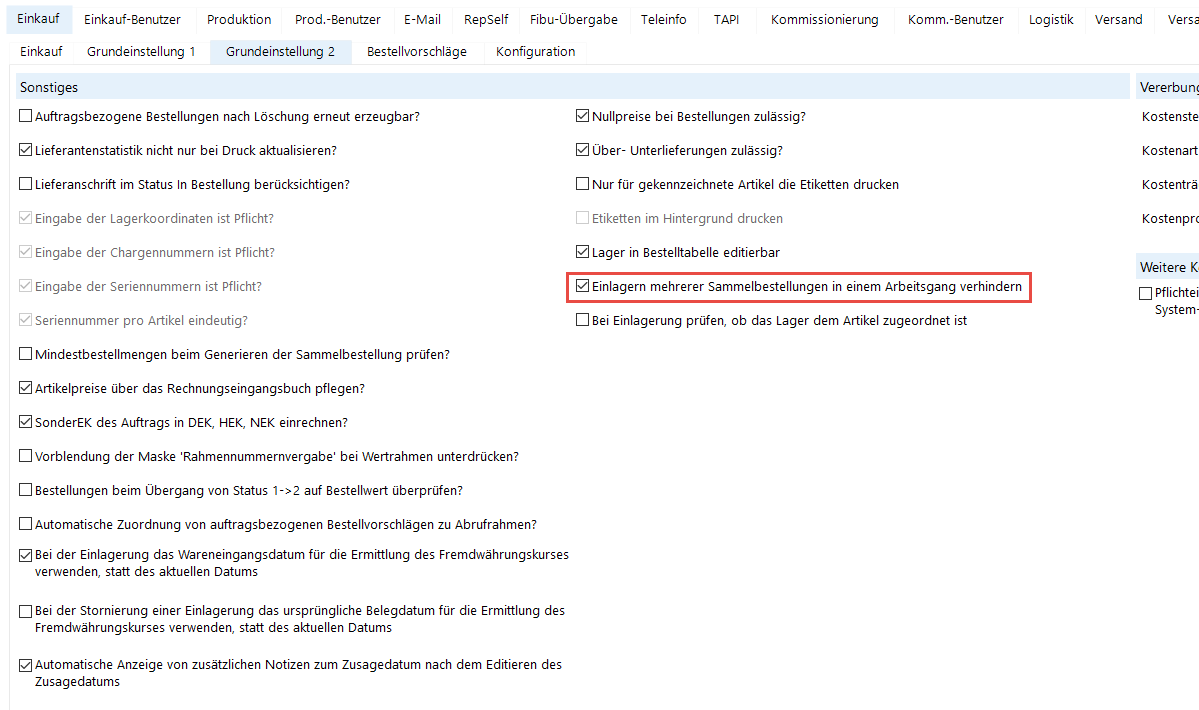
Task: Check 'Bestellungen beim Übergang von Status 1->2 überprüfen'
Action: tap(25, 490)
